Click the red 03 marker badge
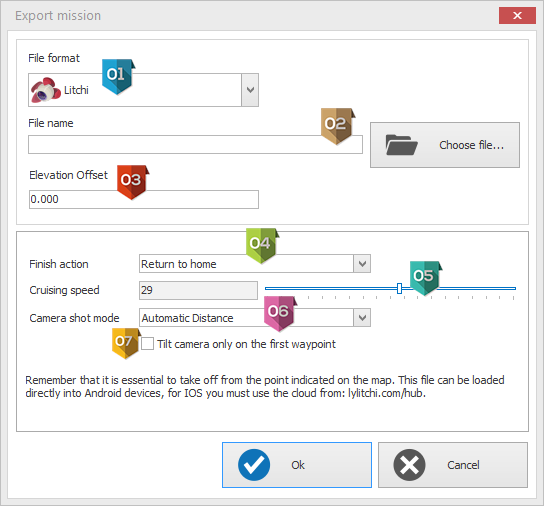The height and width of the screenshot is (506, 544). coord(133,182)
